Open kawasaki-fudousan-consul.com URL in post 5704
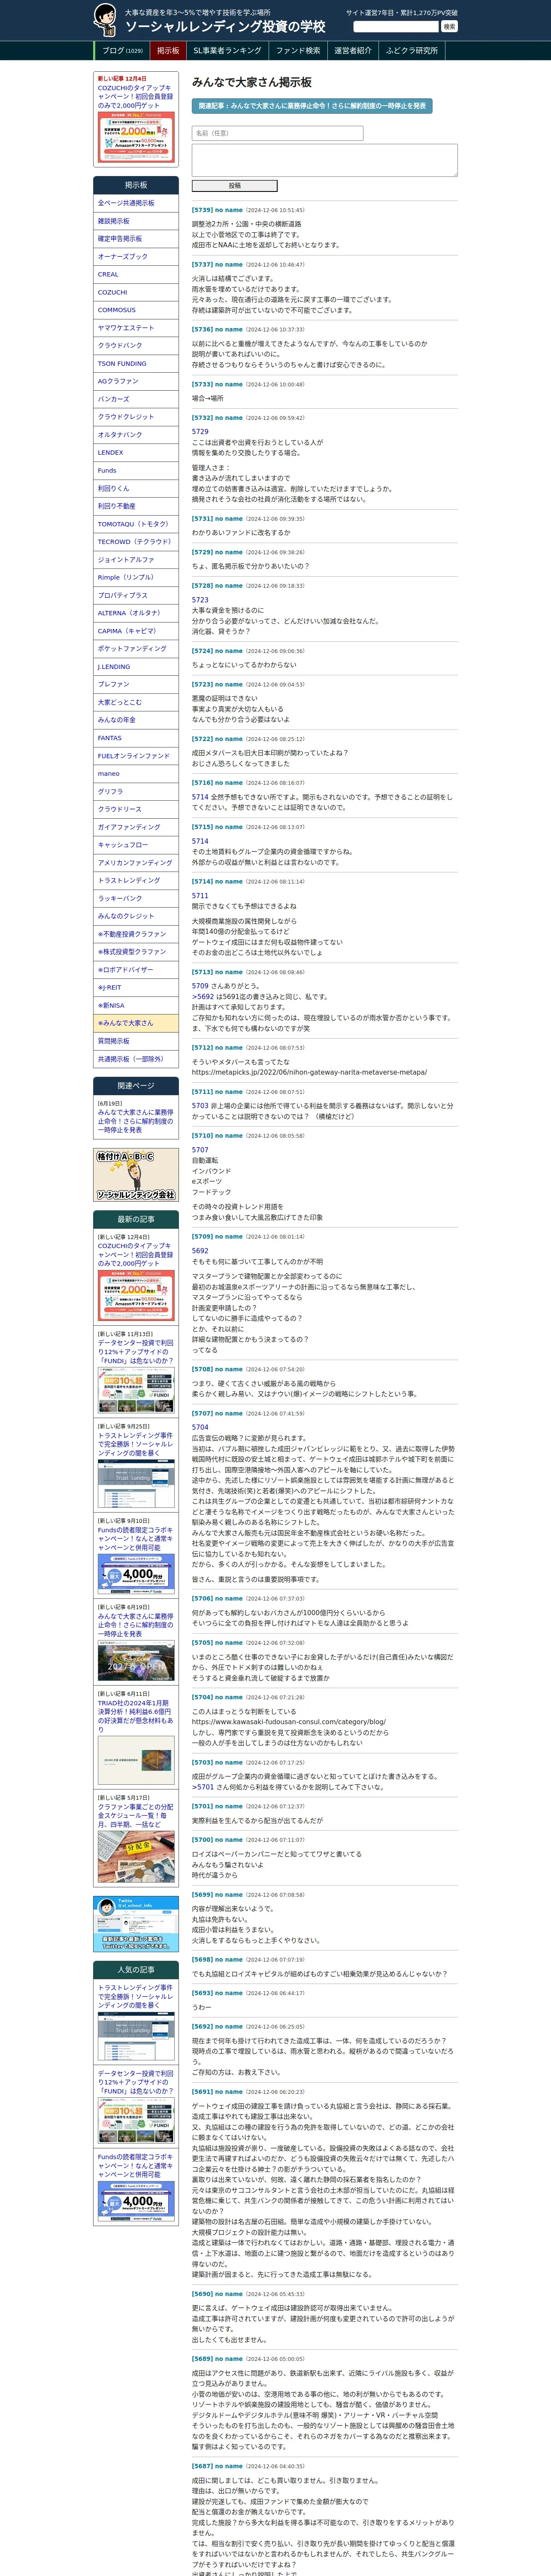551x2576 pixels. click(x=288, y=1722)
